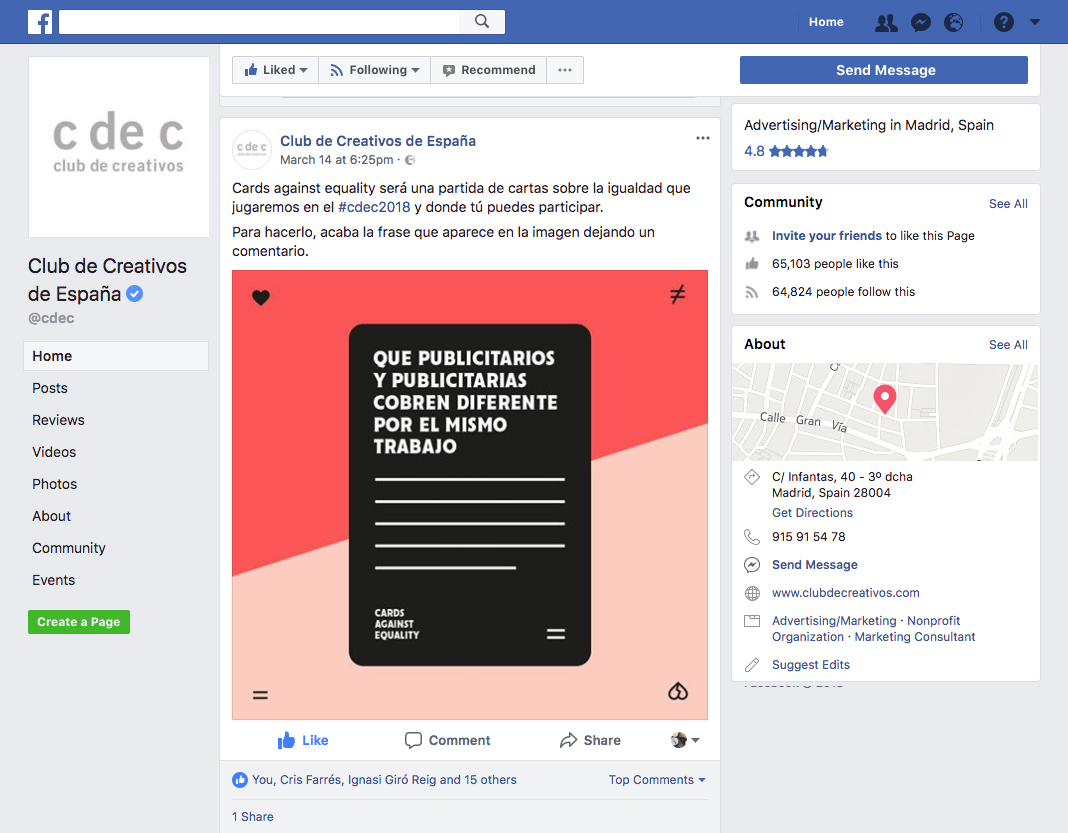
Task: Select About in the page sidebar
Action: pyautogui.click(x=51, y=516)
